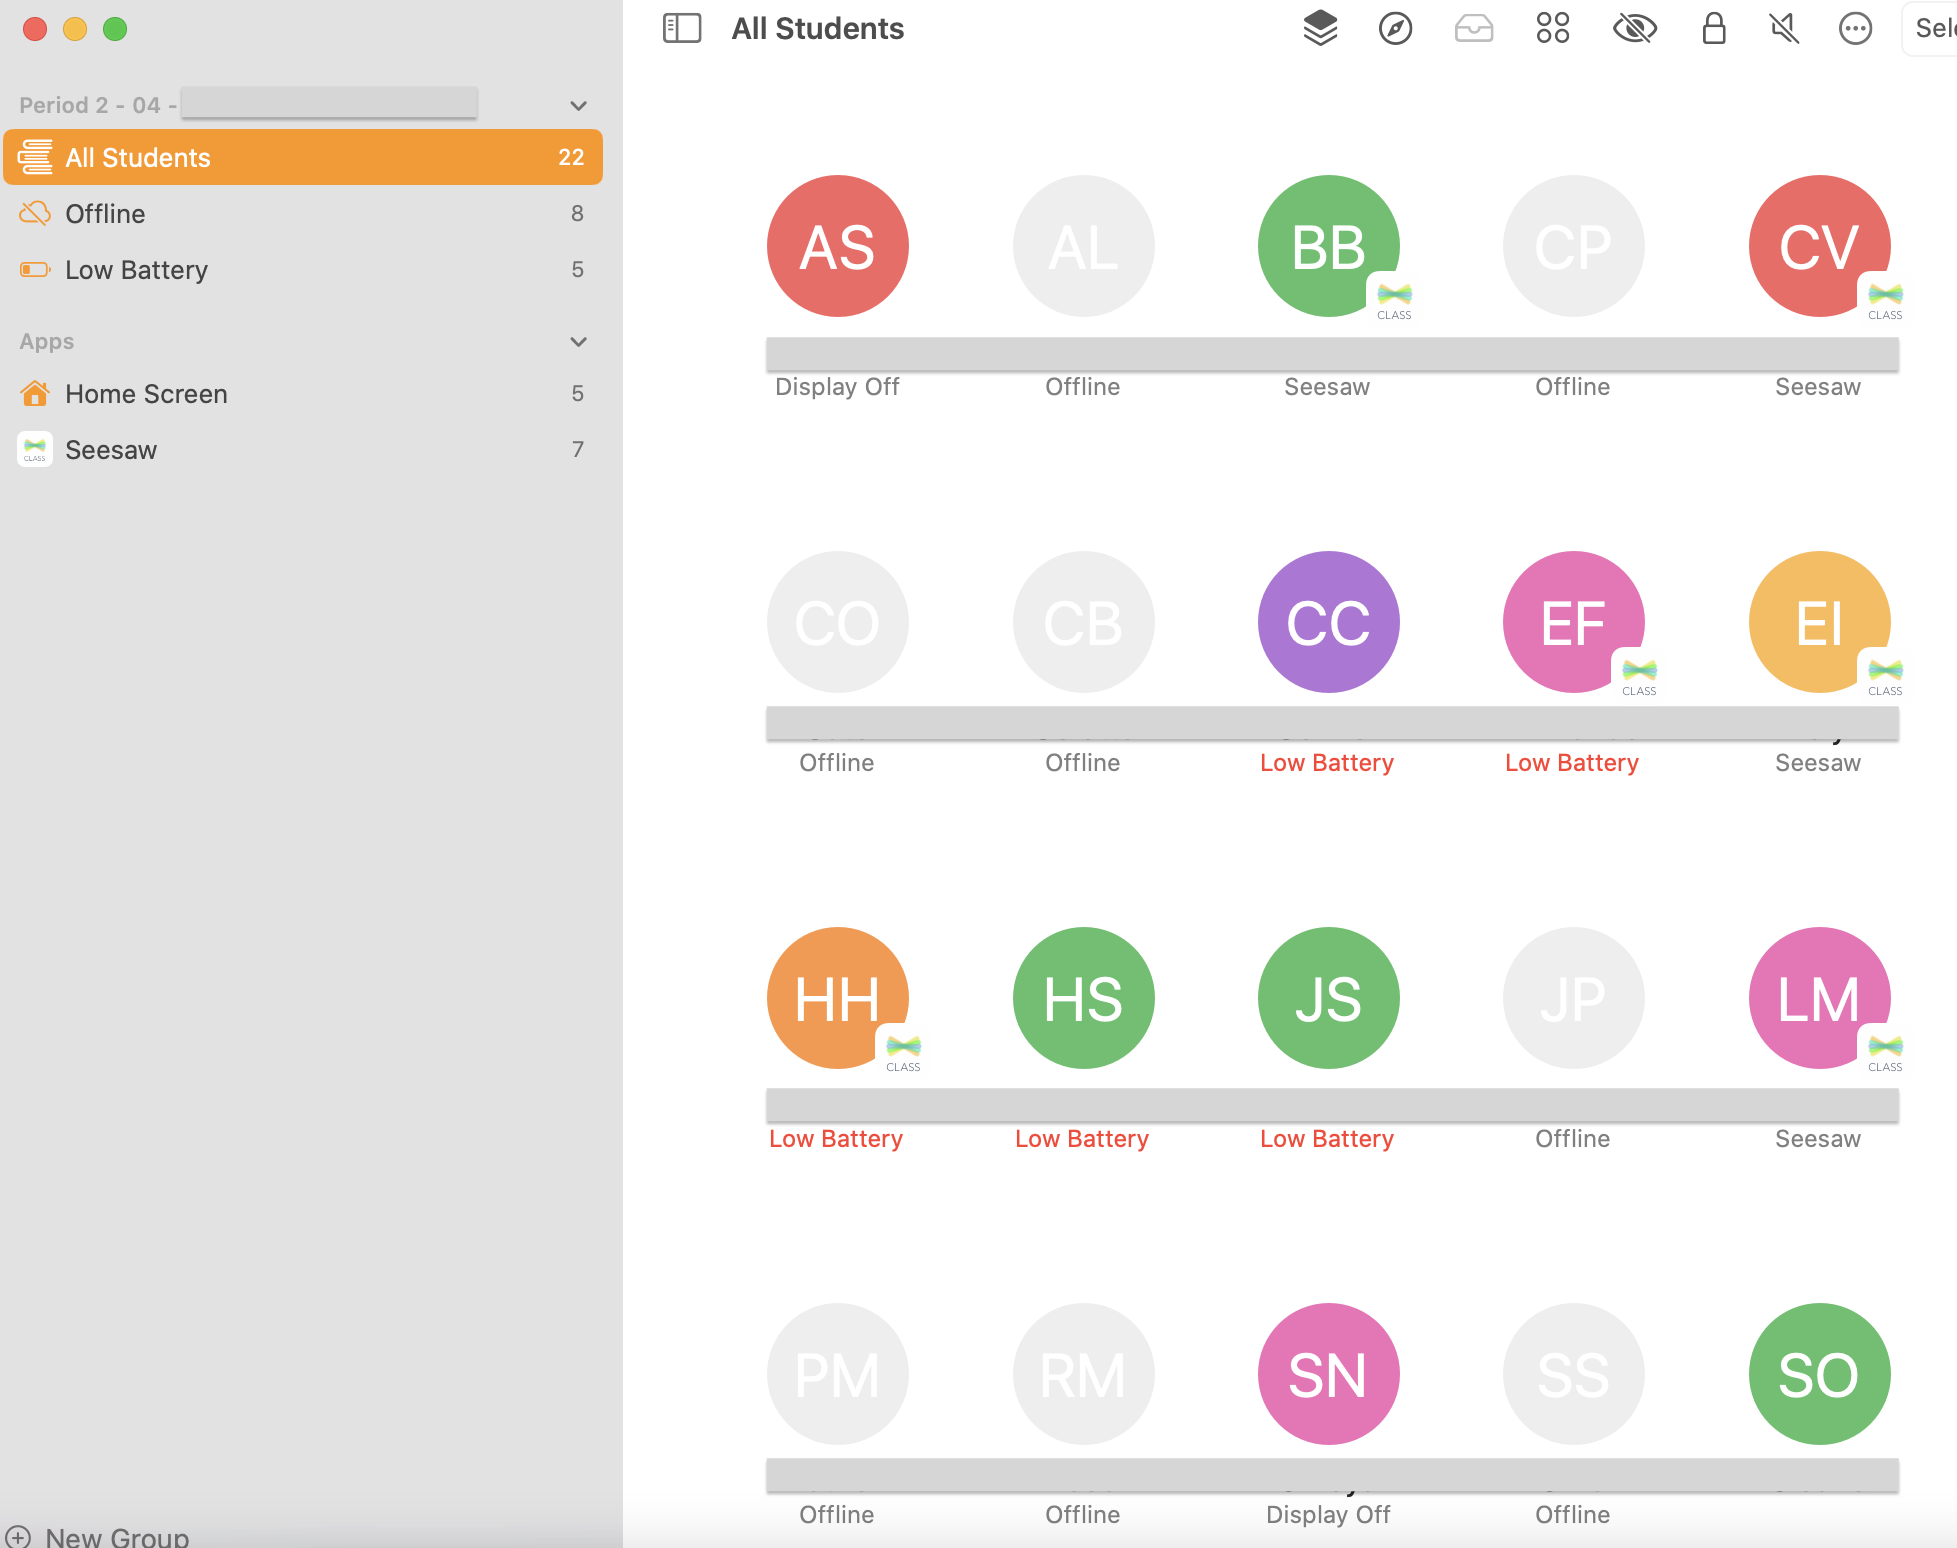1957x1548 pixels.
Task: Click the share inbox tray icon
Action: [x=1473, y=28]
